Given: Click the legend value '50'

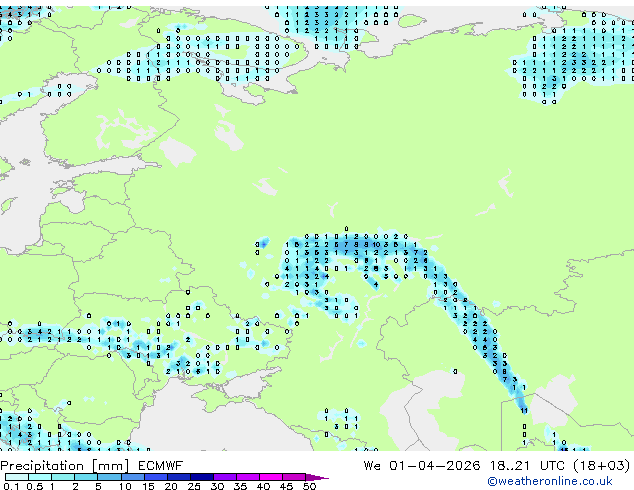Looking at the screenshot, I should [309, 486].
